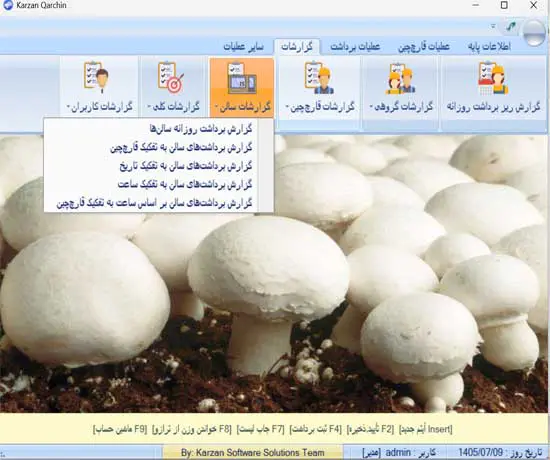Expand the quick access toolbar customize arrow
The image size is (550, 460).
coord(493,26)
